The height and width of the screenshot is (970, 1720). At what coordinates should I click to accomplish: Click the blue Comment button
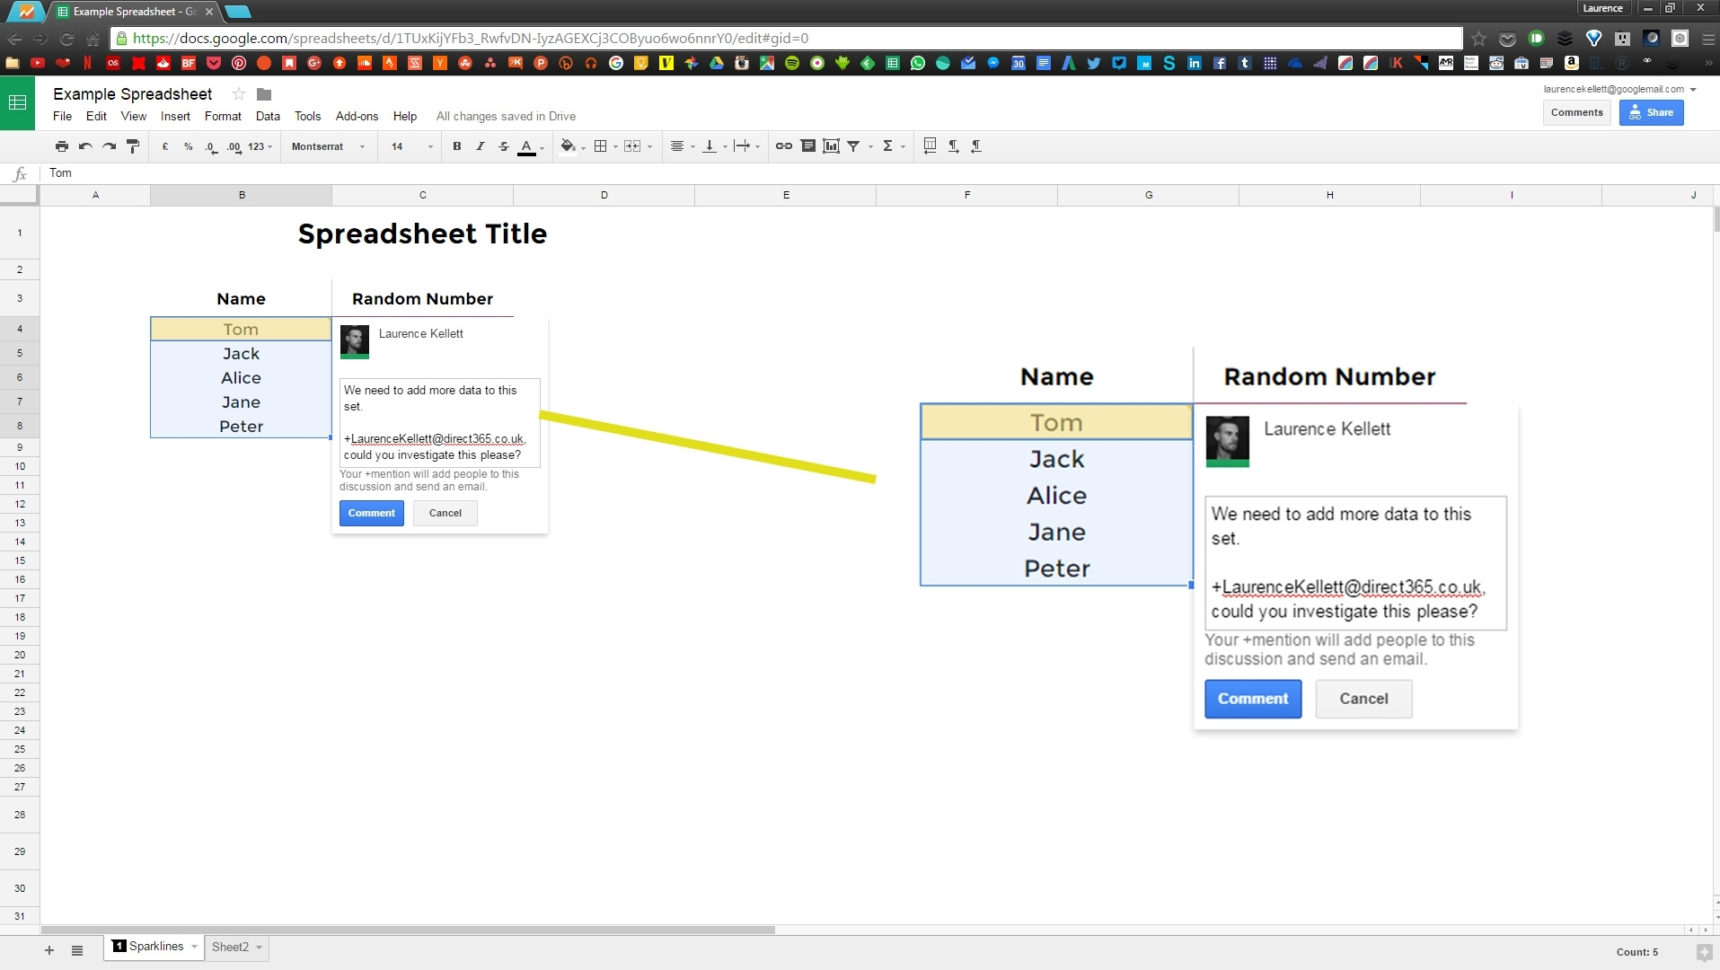pyautogui.click(x=1252, y=698)
